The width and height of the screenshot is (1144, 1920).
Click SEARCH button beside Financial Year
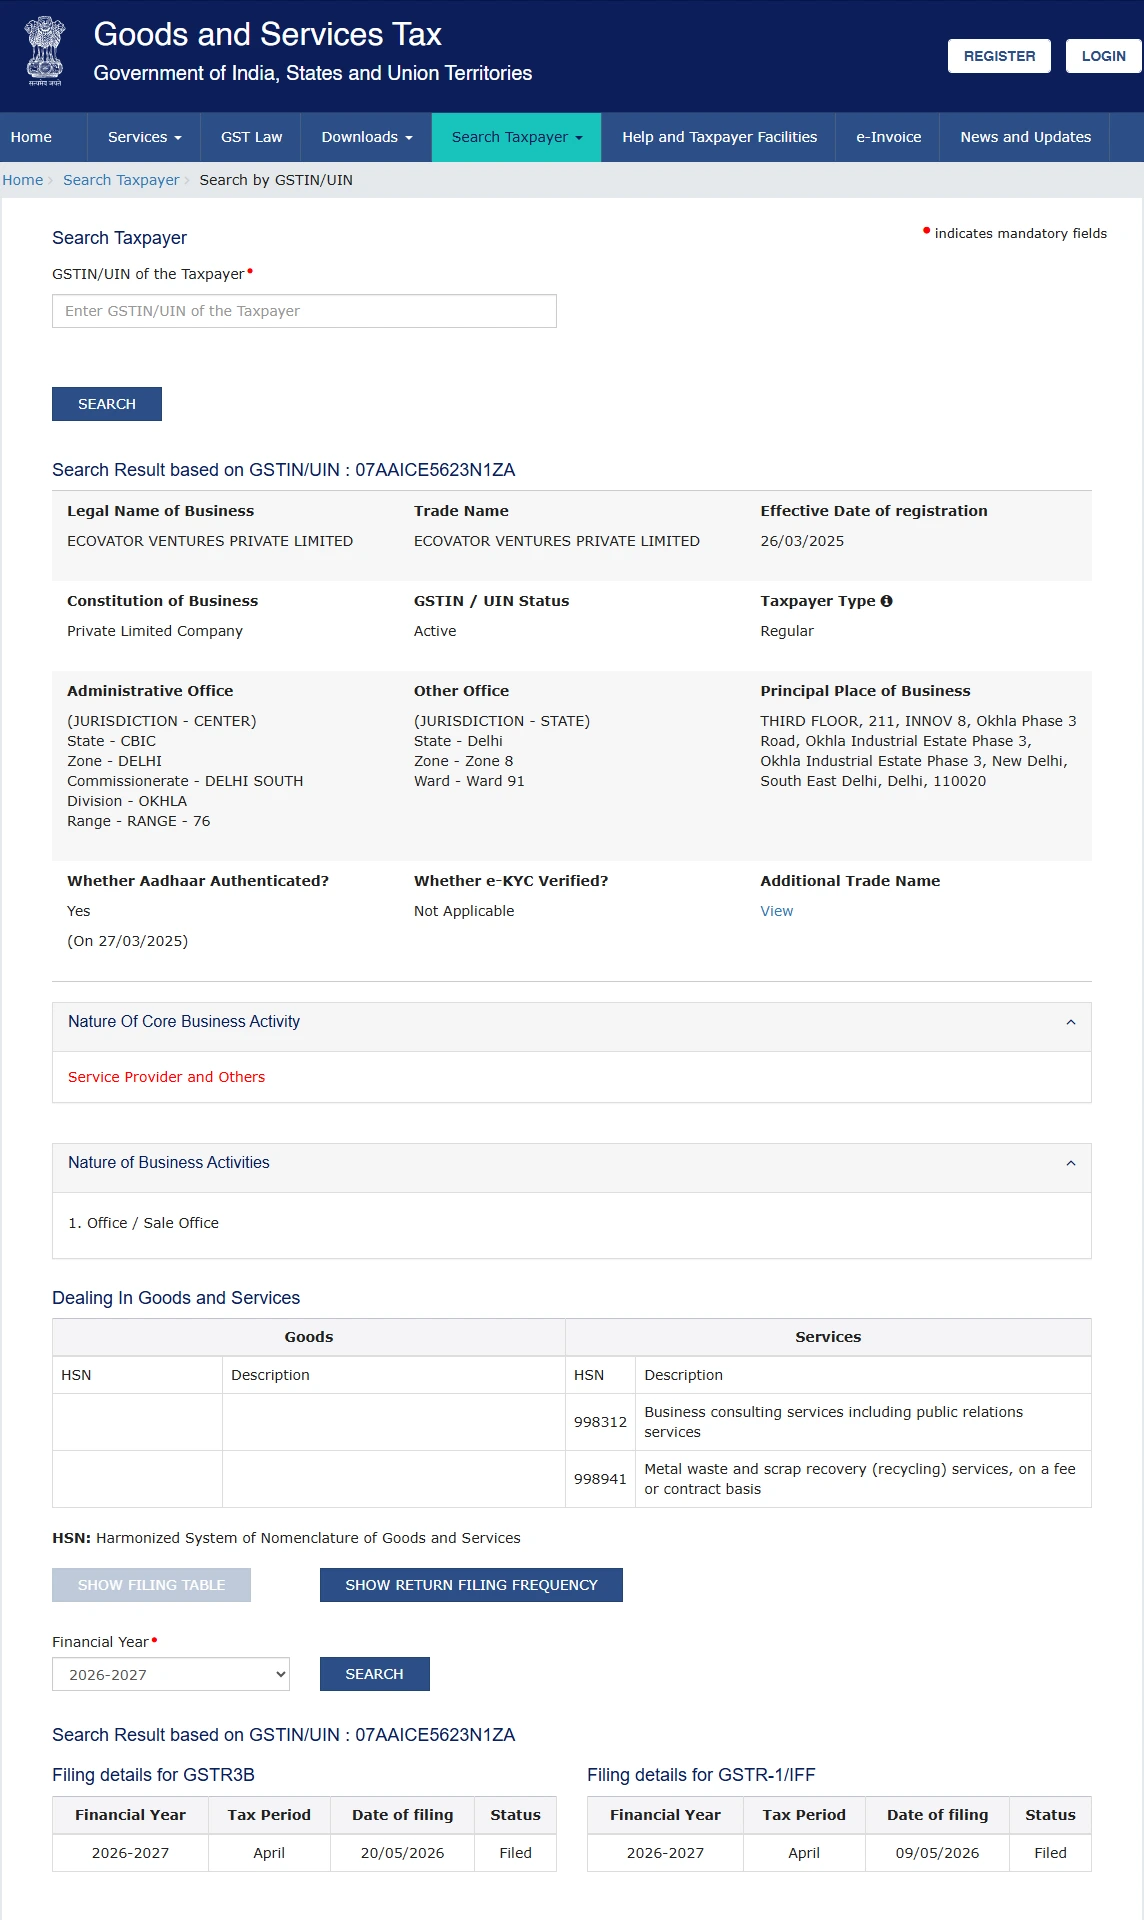(374, 1674)
